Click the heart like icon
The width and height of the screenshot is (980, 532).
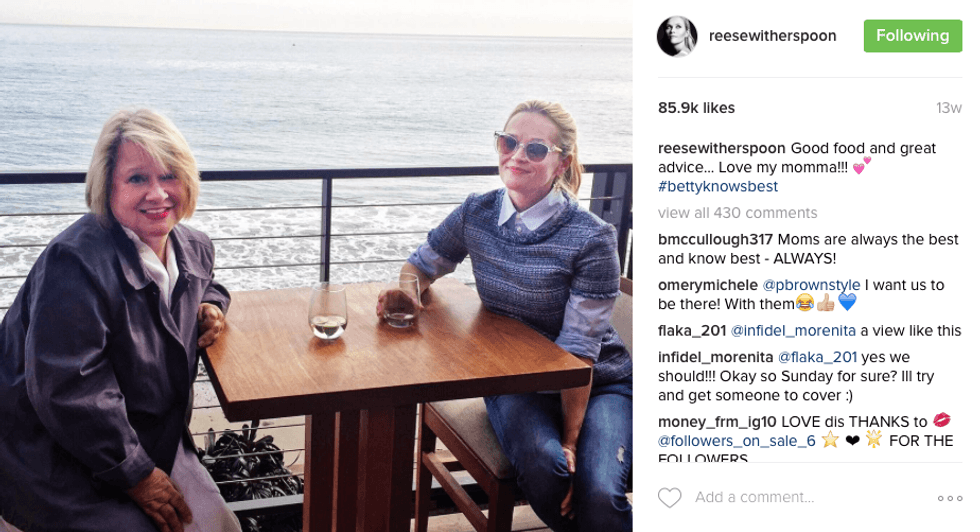point(669,497)
